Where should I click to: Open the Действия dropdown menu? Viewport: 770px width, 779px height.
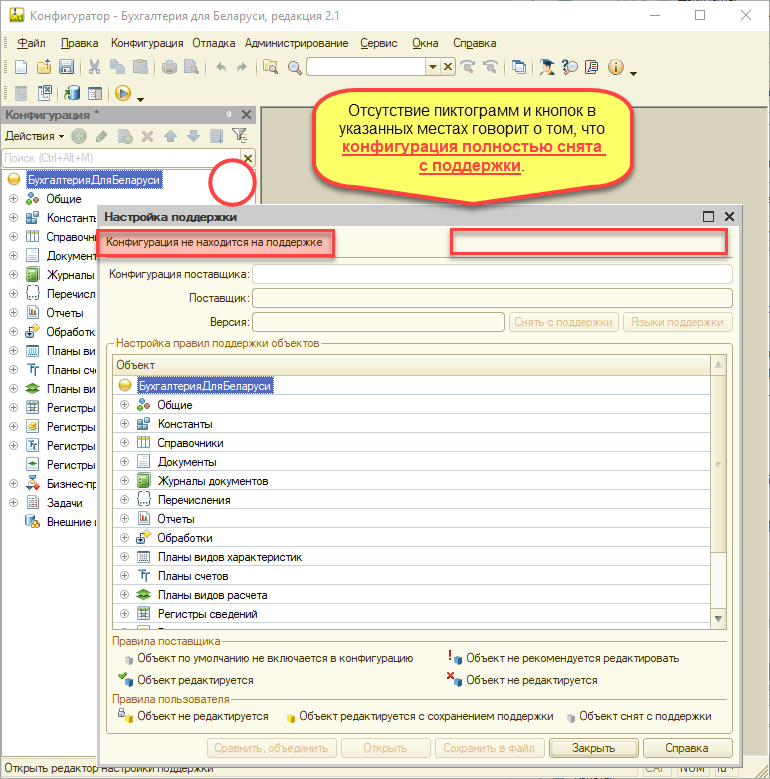click(34, 136)
